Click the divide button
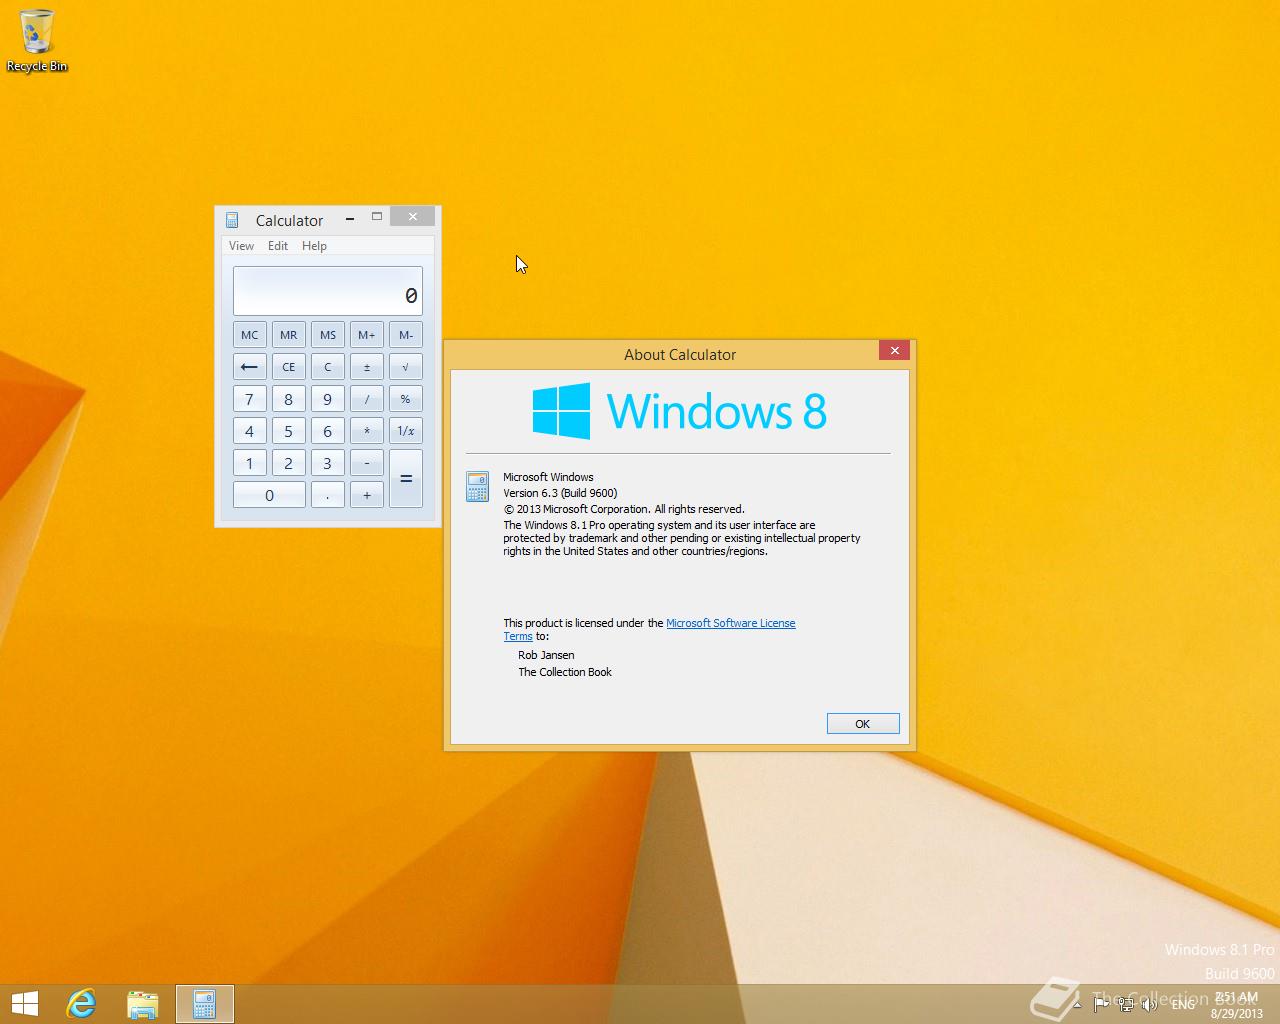 (367, 399)
